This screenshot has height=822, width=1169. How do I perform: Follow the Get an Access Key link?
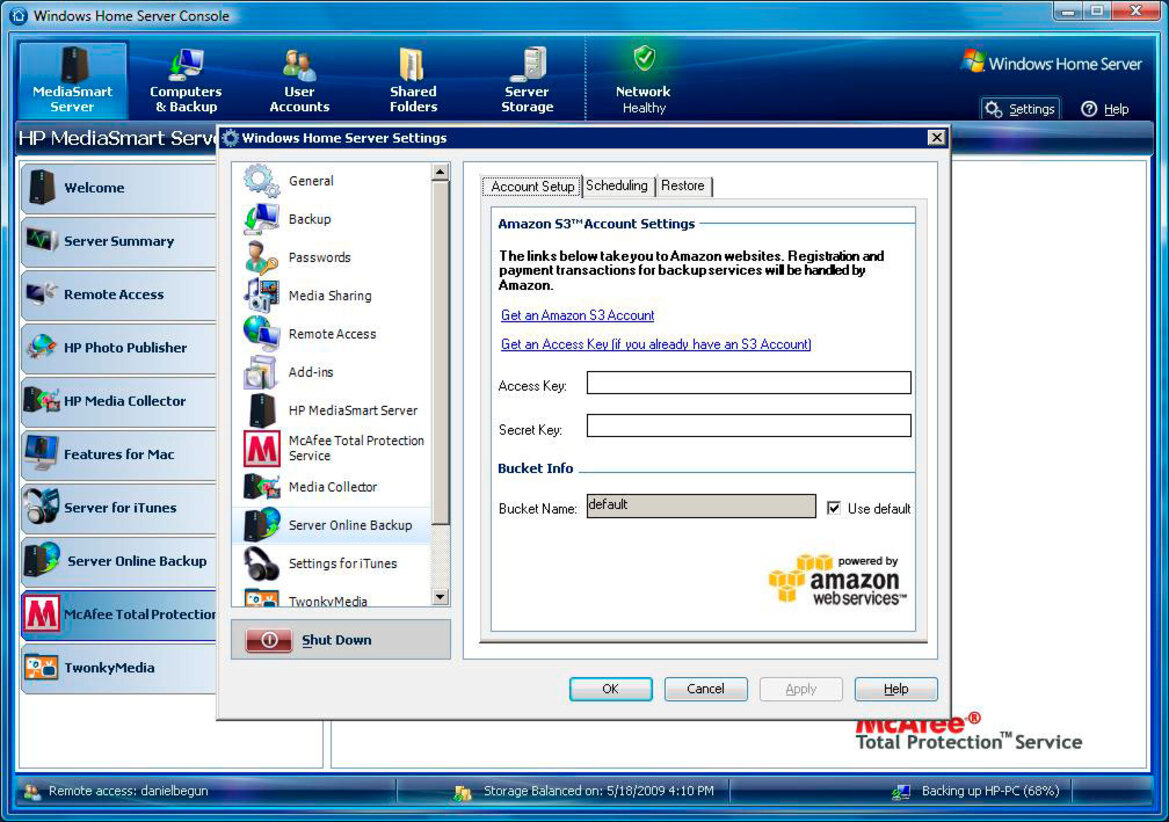pyautogui.click(x=656, y=344)
